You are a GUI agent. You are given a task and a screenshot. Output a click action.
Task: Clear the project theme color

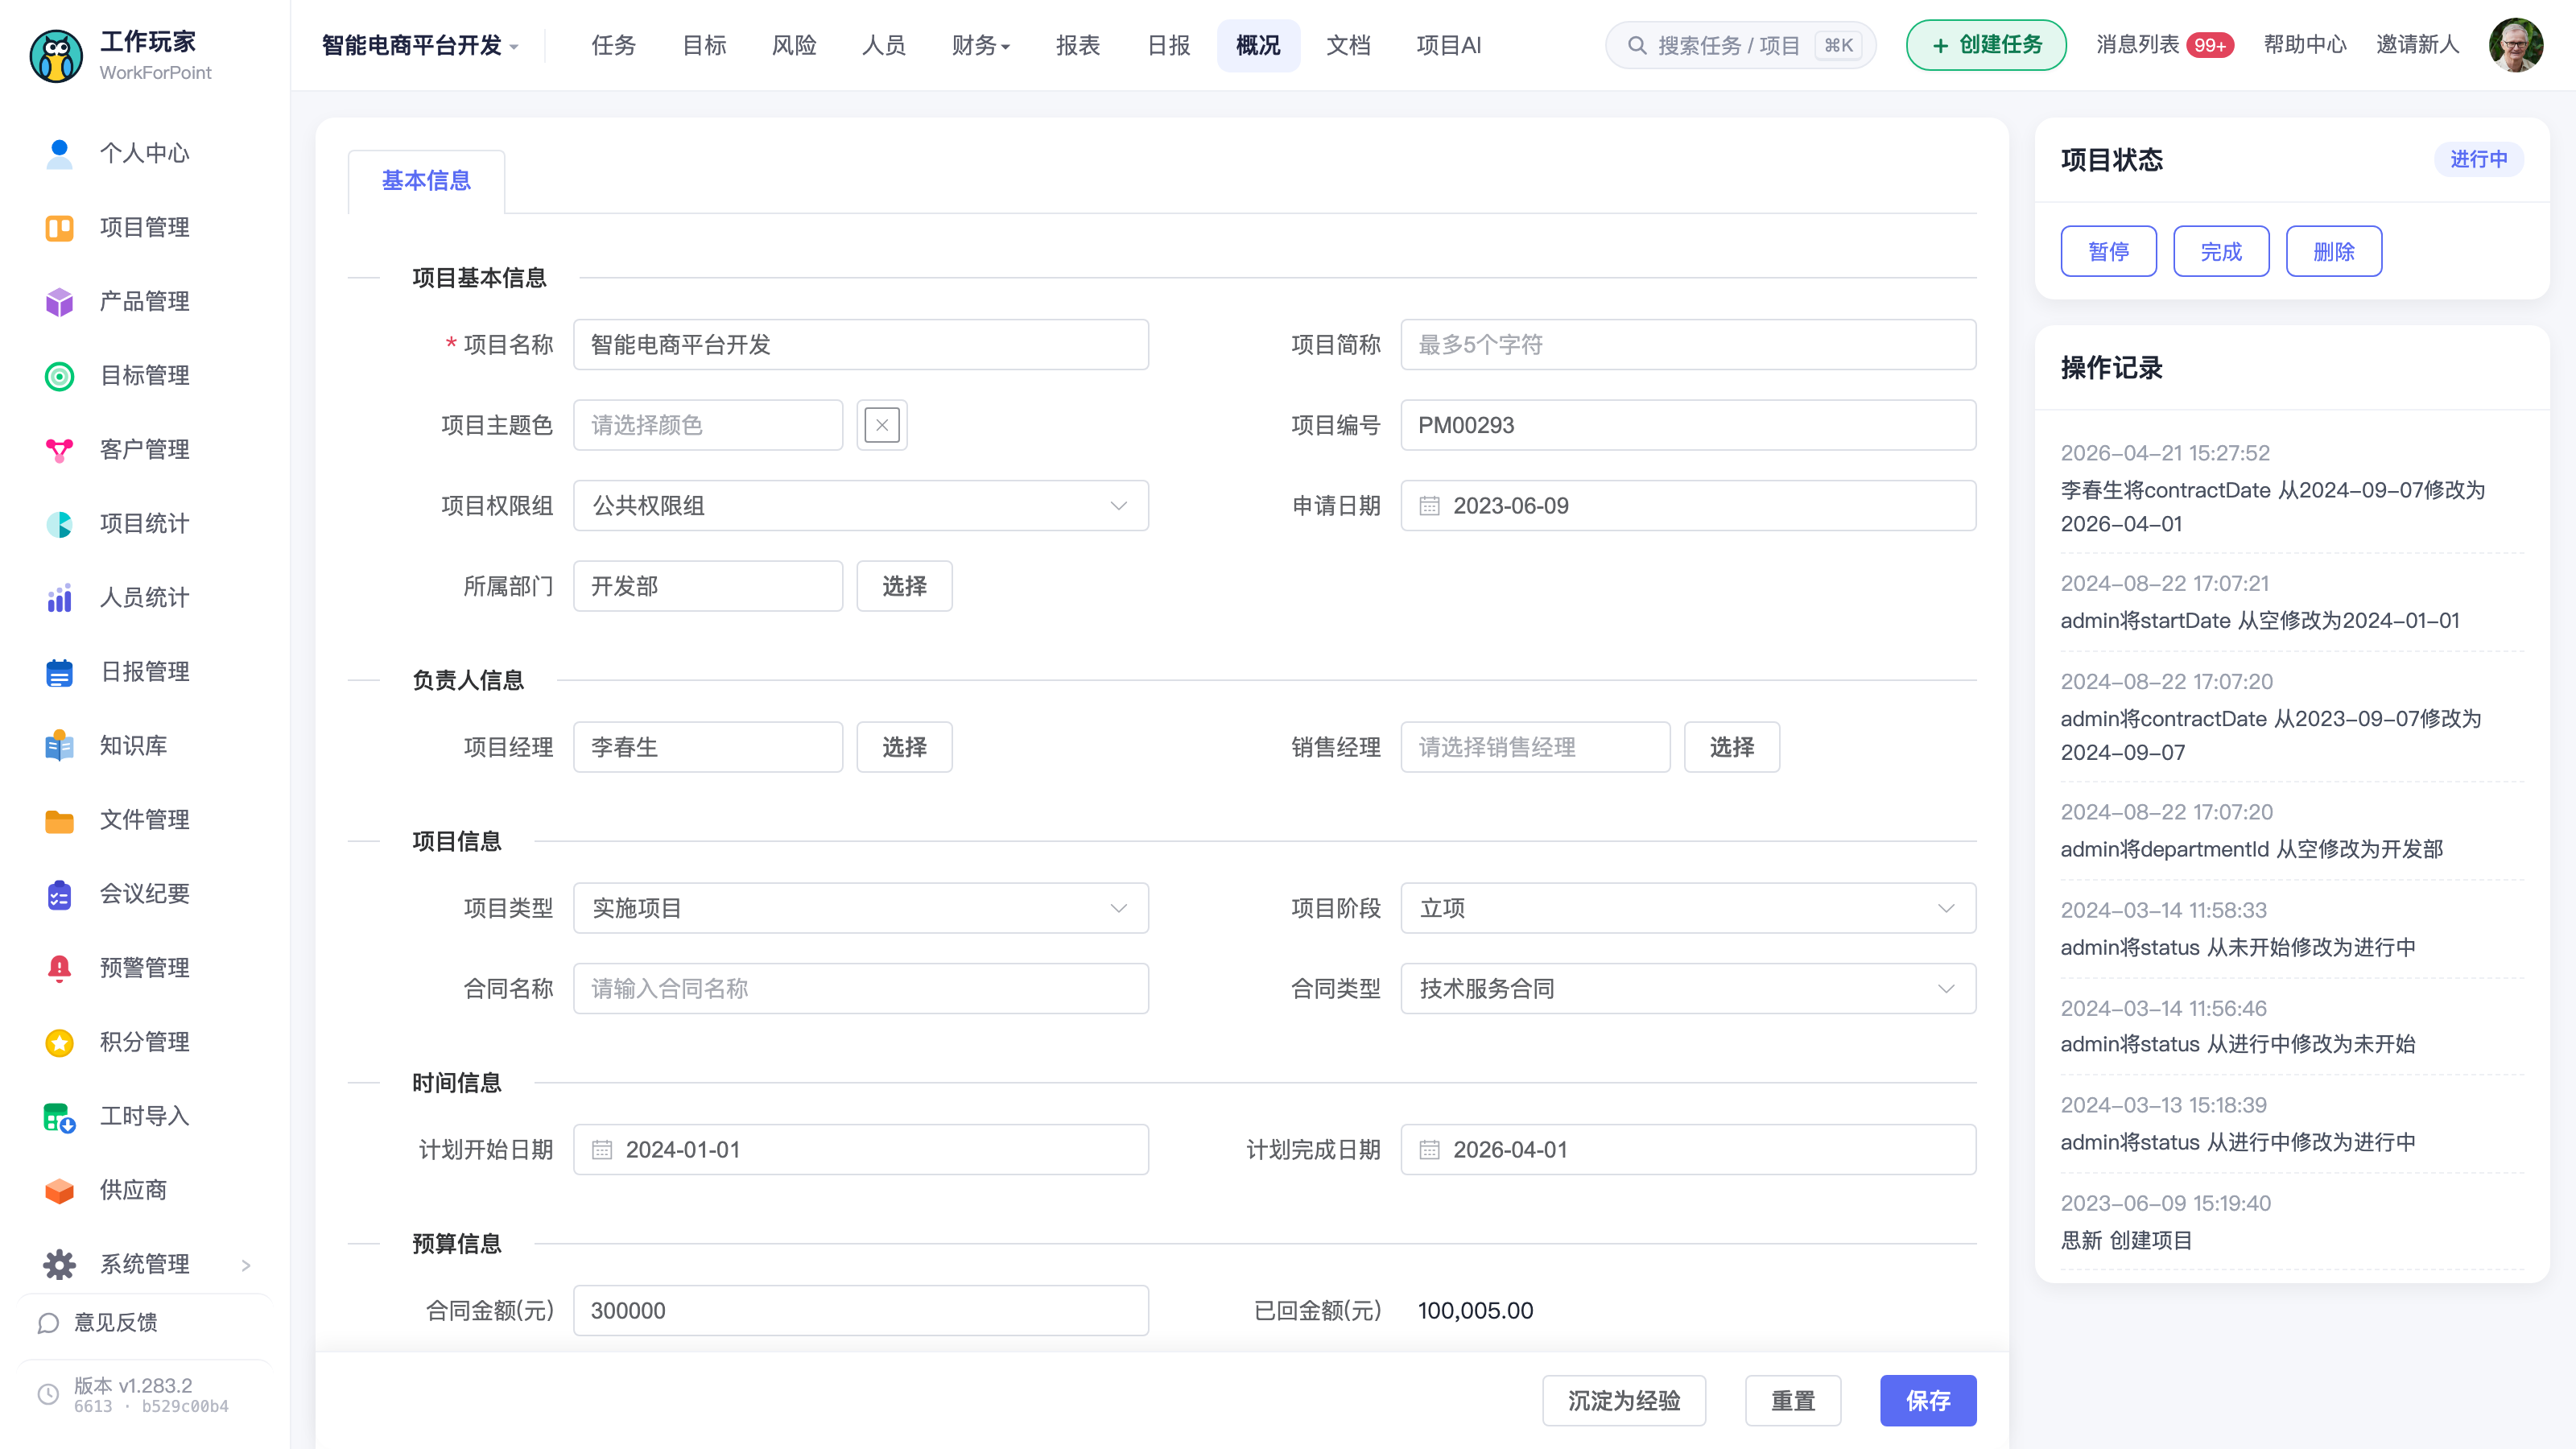tap(881, 425)
